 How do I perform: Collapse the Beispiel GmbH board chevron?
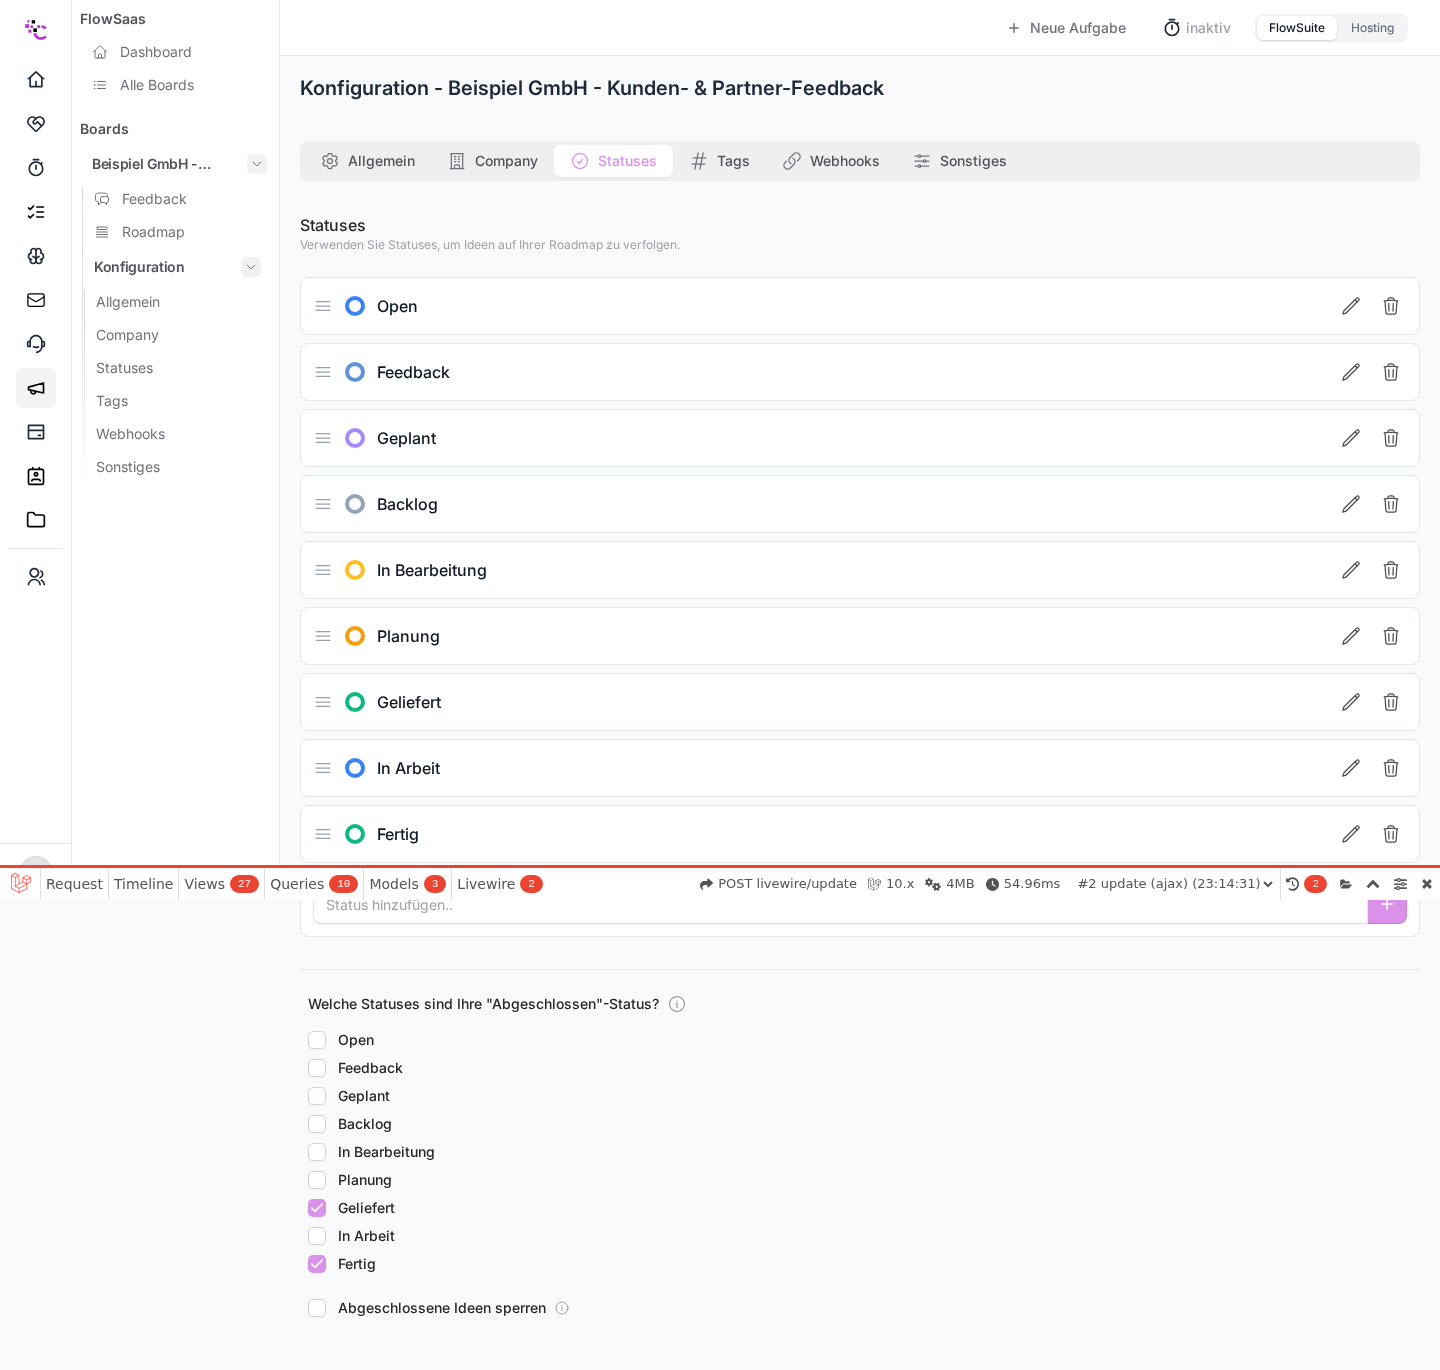click(x=257, y=164)
